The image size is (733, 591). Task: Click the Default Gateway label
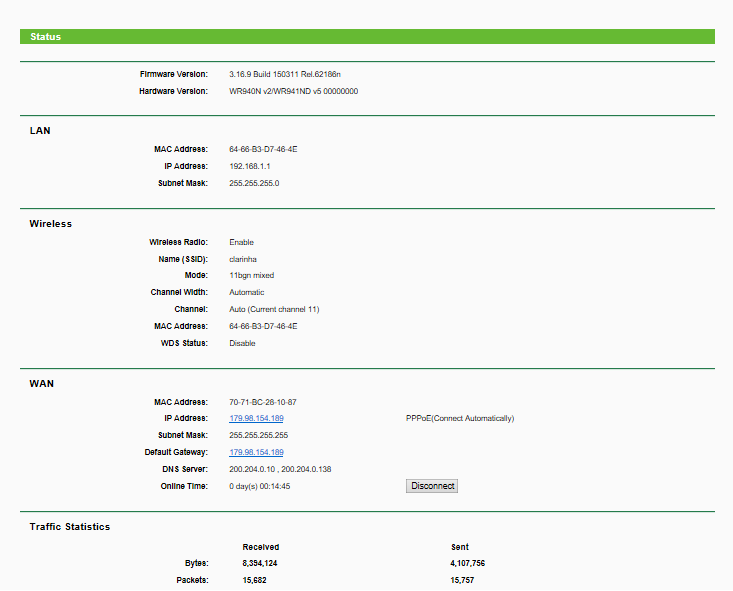coord(176,452)
